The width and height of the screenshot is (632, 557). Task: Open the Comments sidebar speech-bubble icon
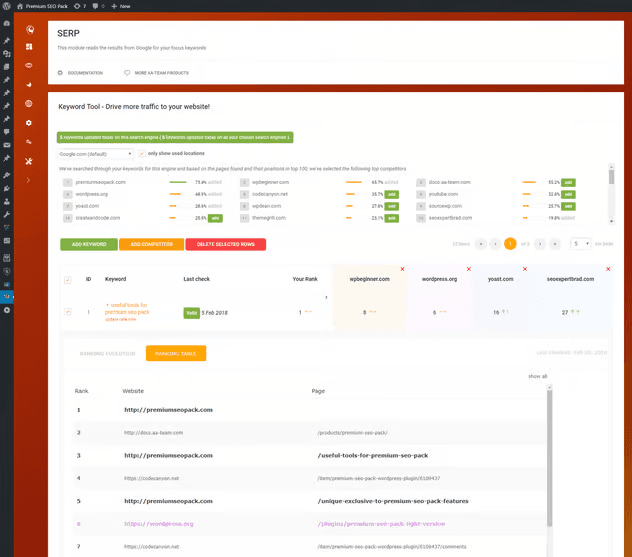pyautogui.click(x=7, y=132)
